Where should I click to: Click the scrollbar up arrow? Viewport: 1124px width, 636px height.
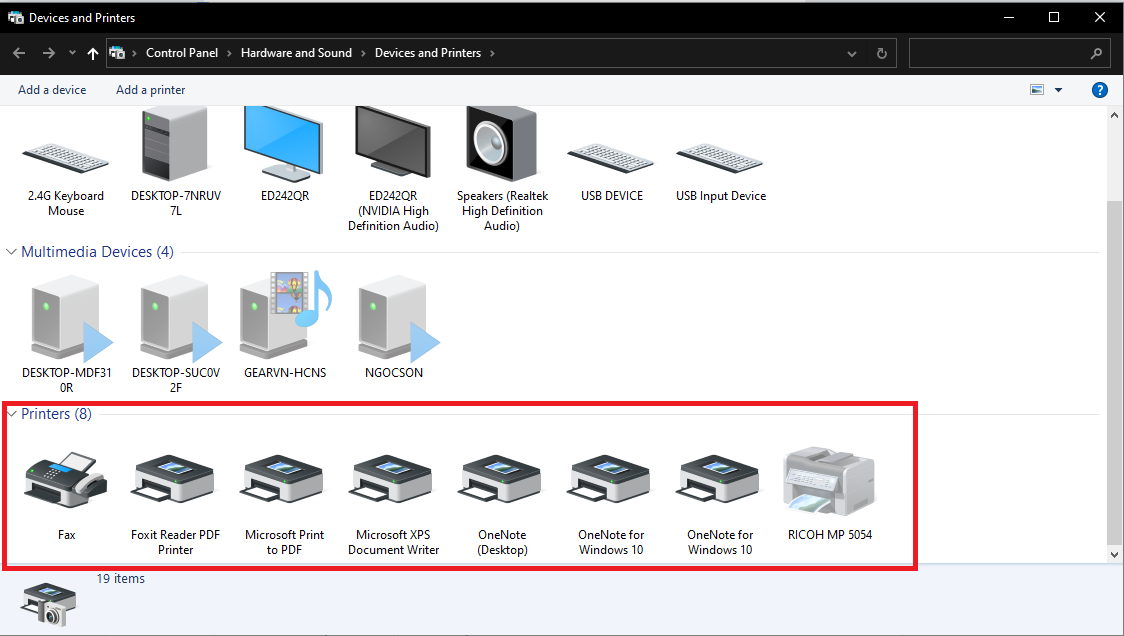coord(1114,115)
